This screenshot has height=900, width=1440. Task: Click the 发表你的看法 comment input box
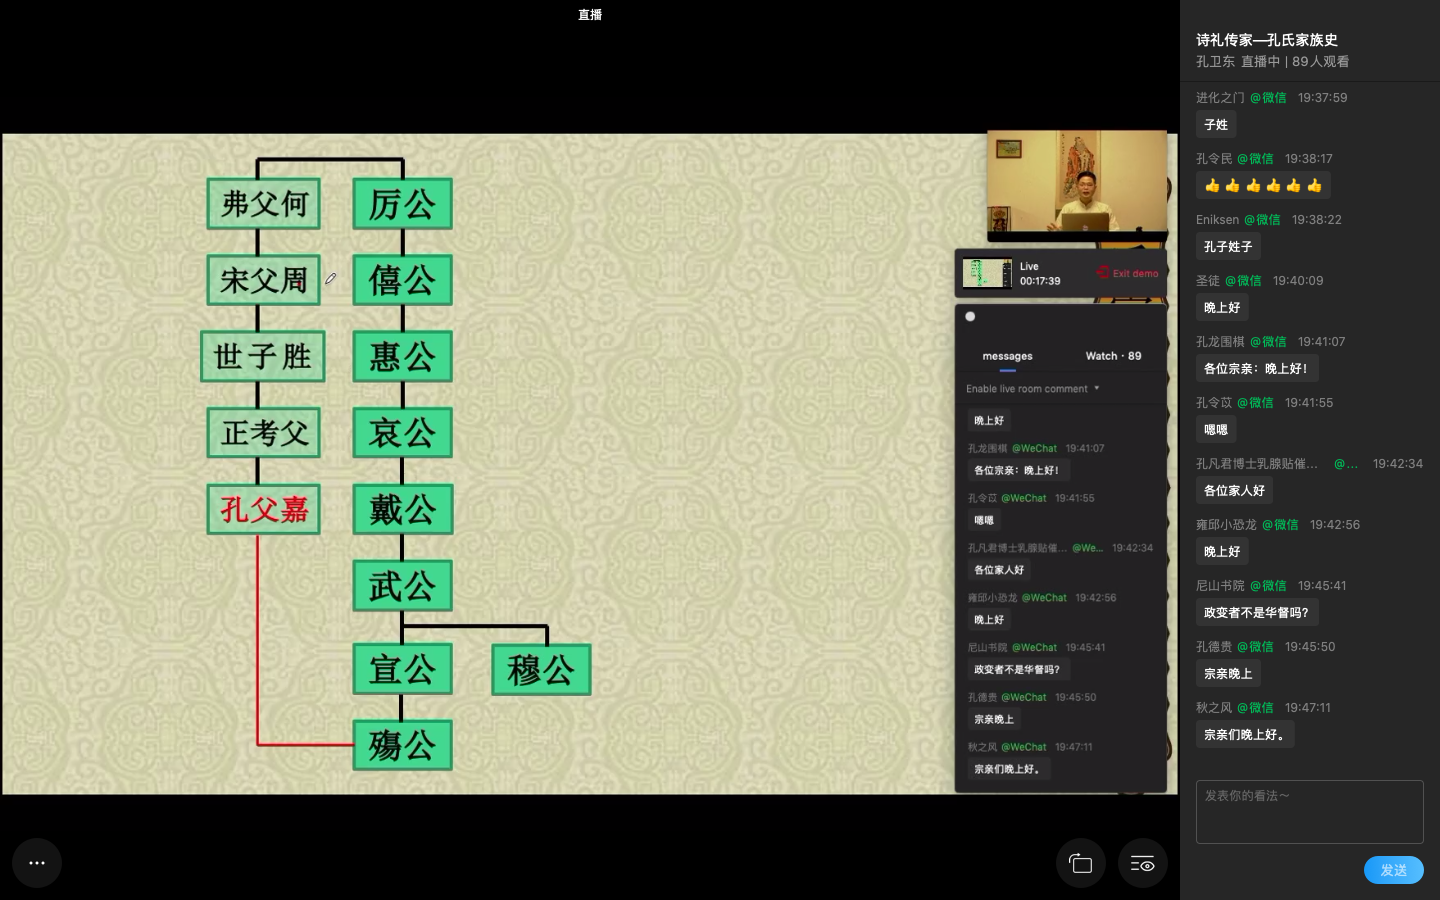click(x=1309, y=811)
